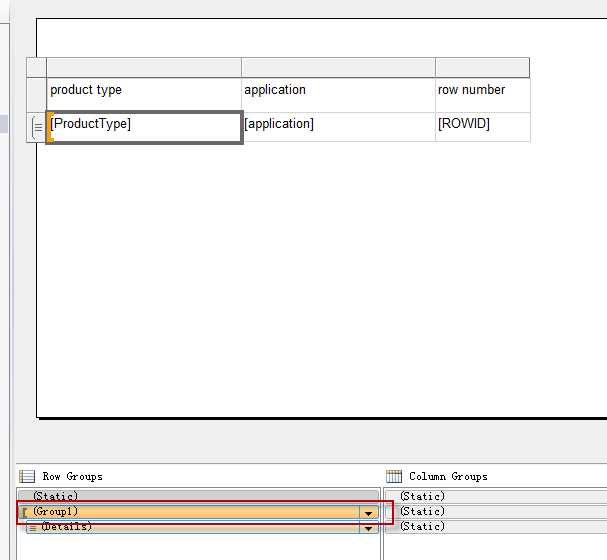The image size is (607, 560).
Task: Select the second (Static) column group
Action: pyautogui.click(x=496, y=512)
